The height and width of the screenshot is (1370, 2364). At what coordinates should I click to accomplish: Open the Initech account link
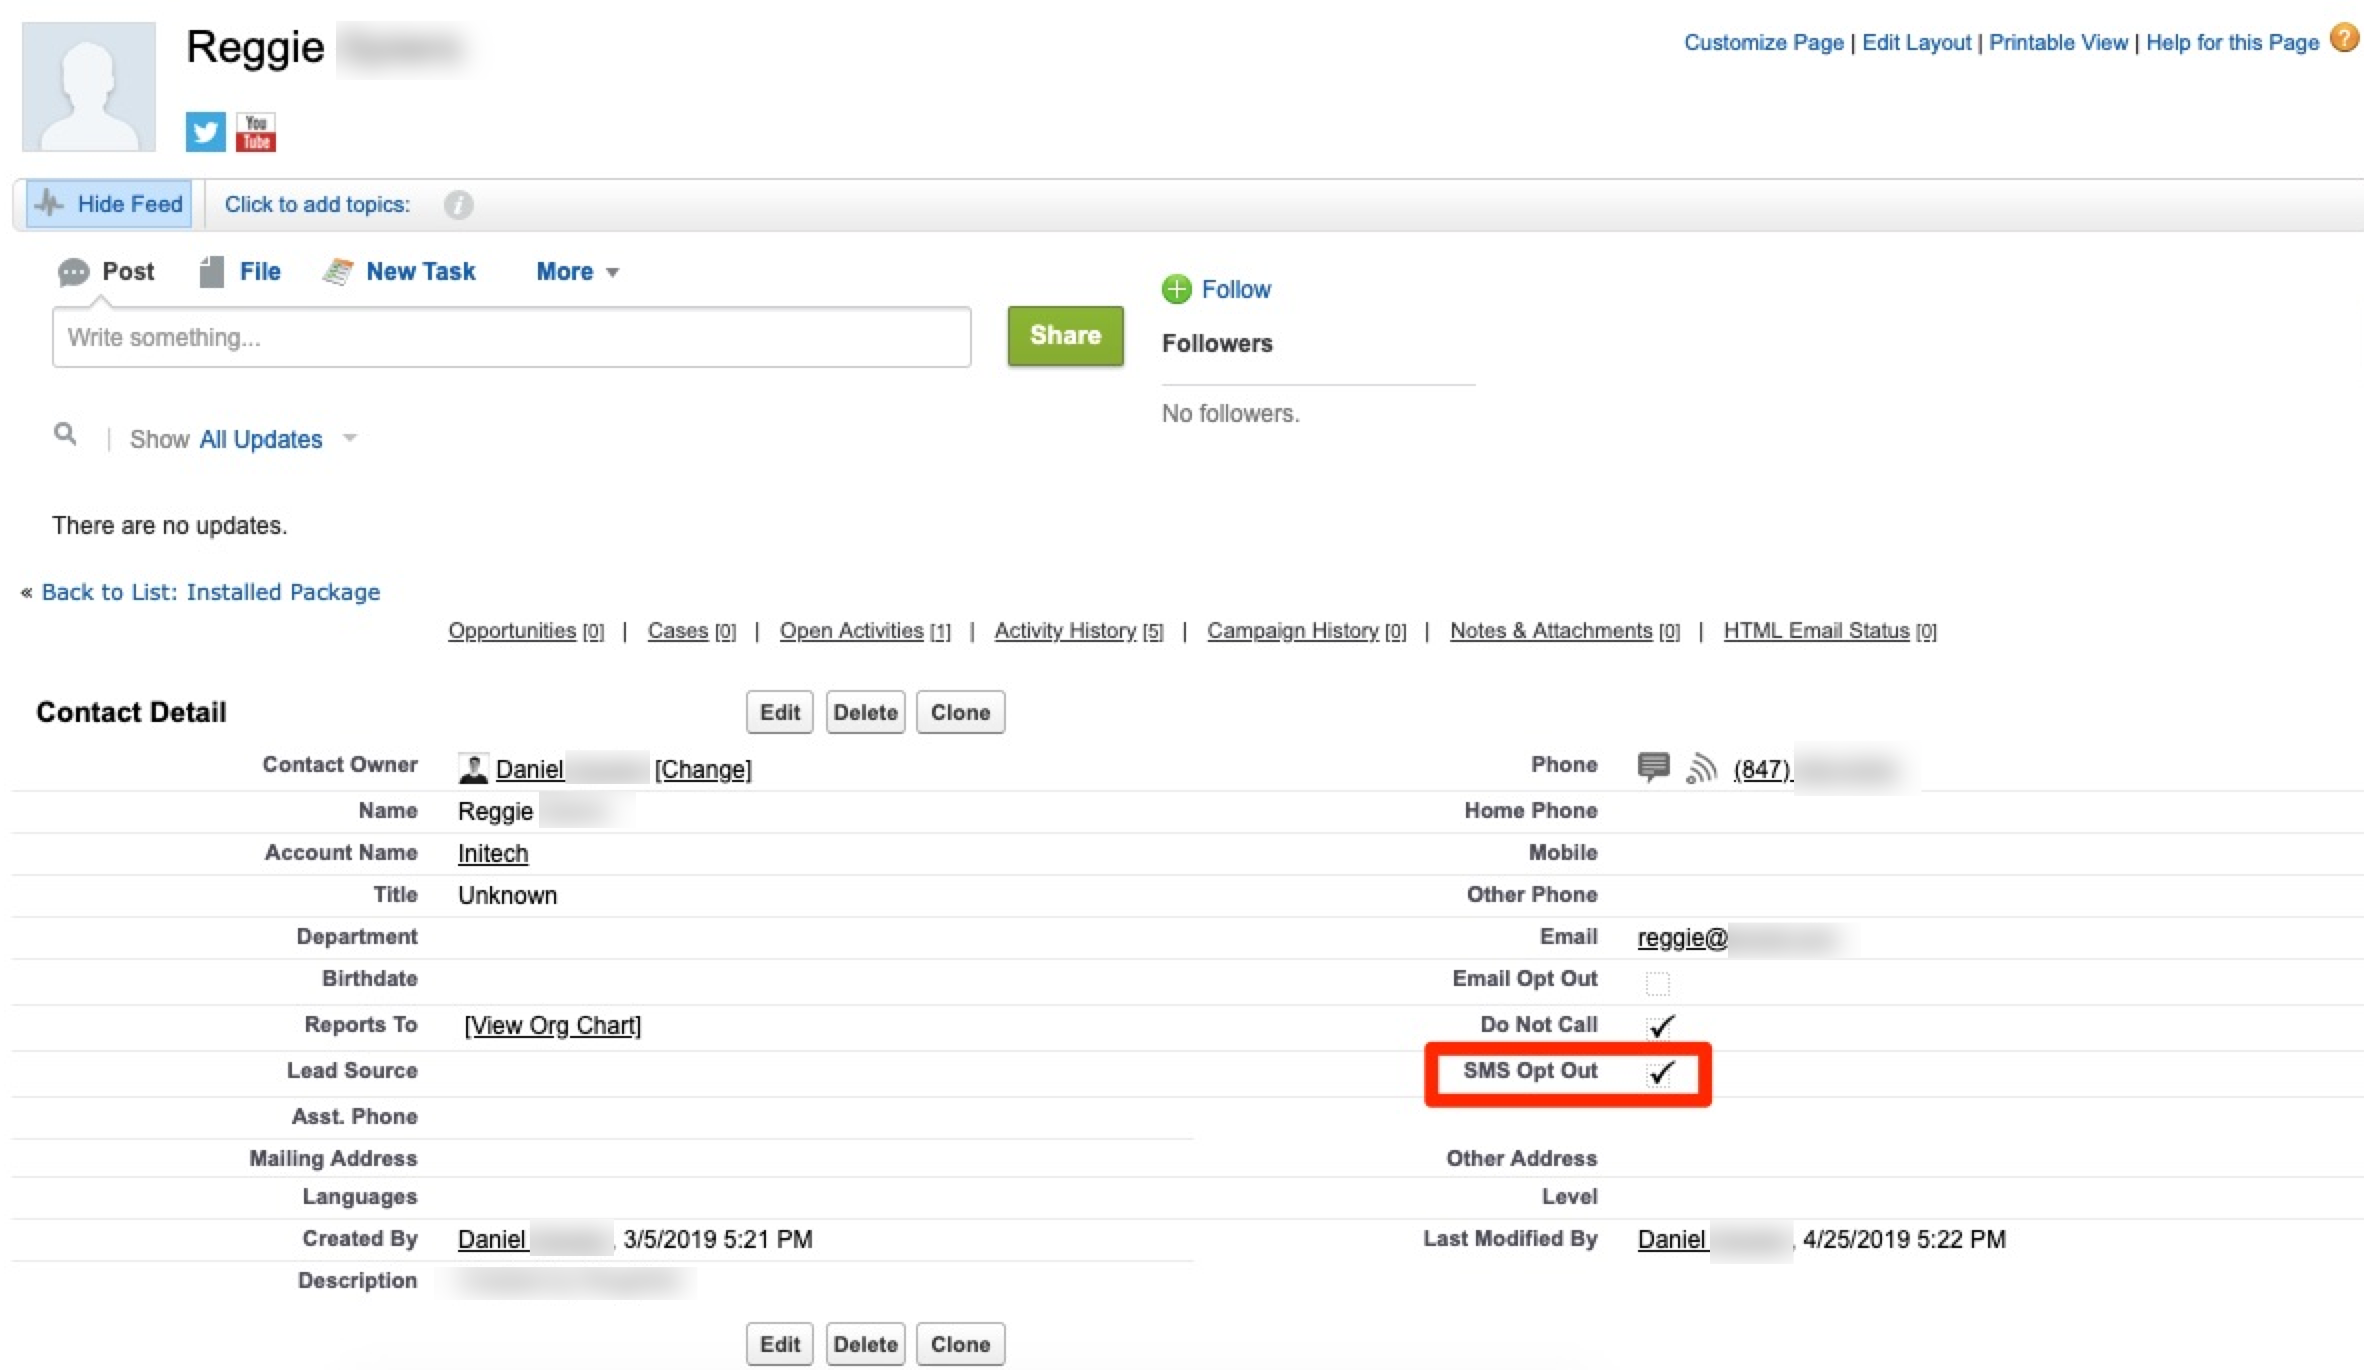[x=492, y=853]
